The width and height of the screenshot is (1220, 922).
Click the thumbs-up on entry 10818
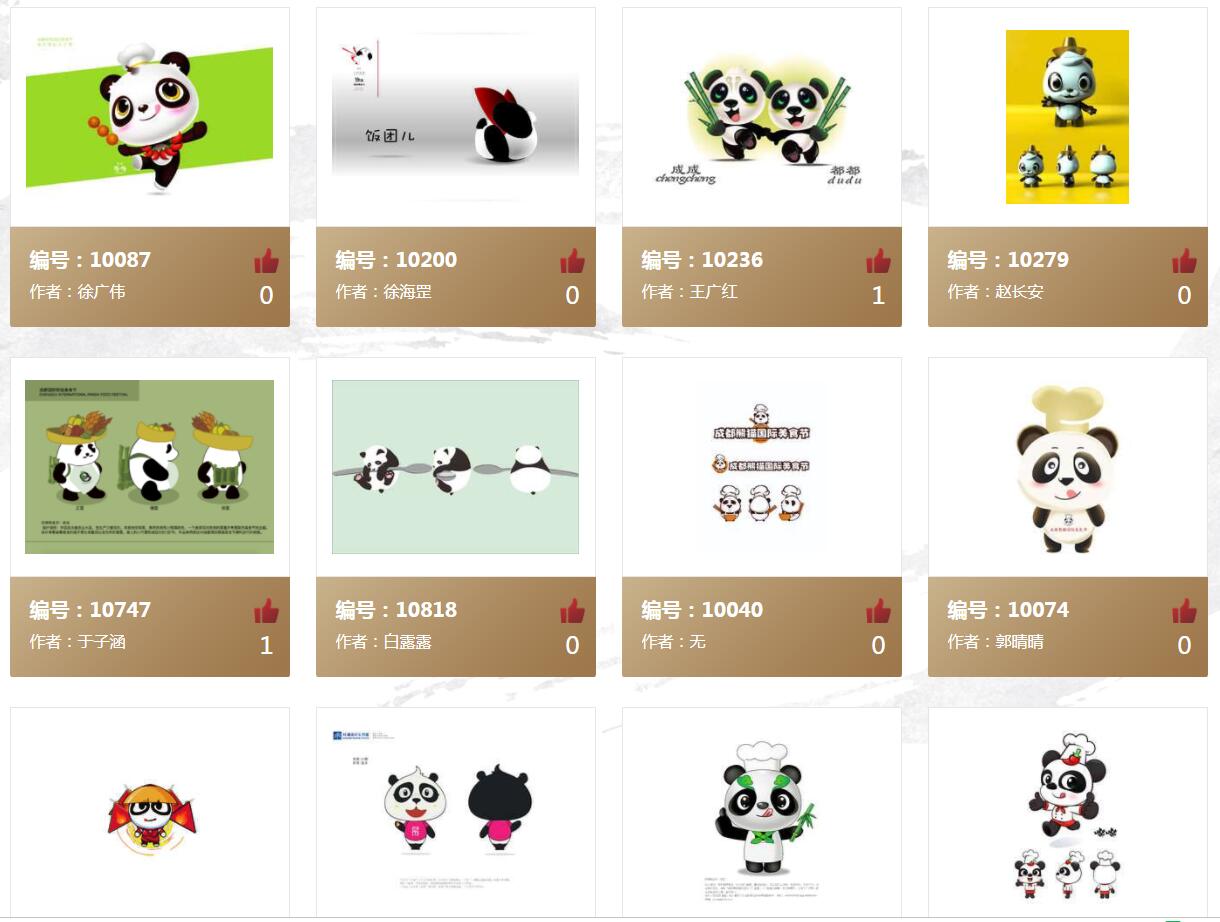pyautogui.click(x=572, y=611)
